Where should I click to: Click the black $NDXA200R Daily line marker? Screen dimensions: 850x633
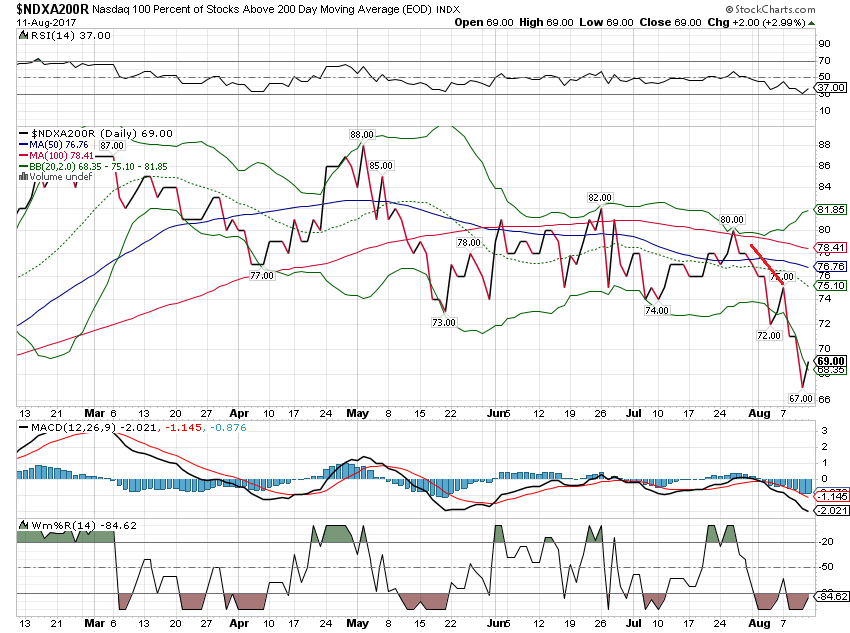(x=24, y=133)
